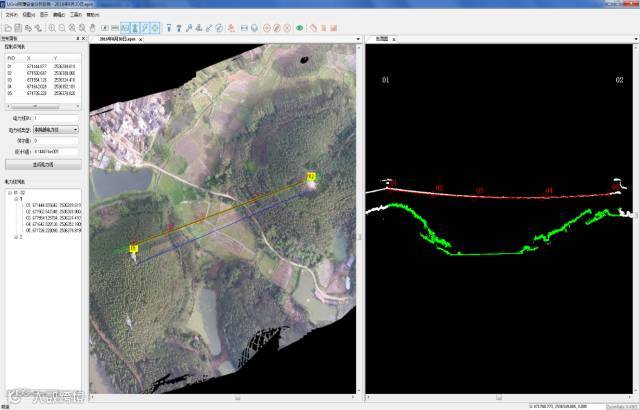640x410 pixels.
Task: Click red label 03 on the profile line
Action: (x=480, y=191)
